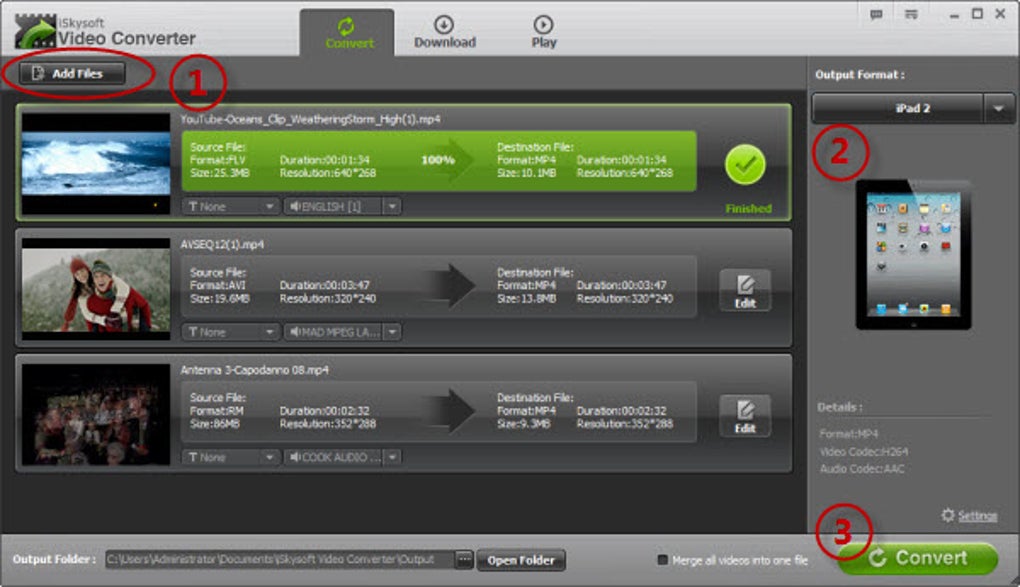1020x587 pixels.
Task: Click the green Finished status label
Action: pyautogui.click(x=749, y=209)
